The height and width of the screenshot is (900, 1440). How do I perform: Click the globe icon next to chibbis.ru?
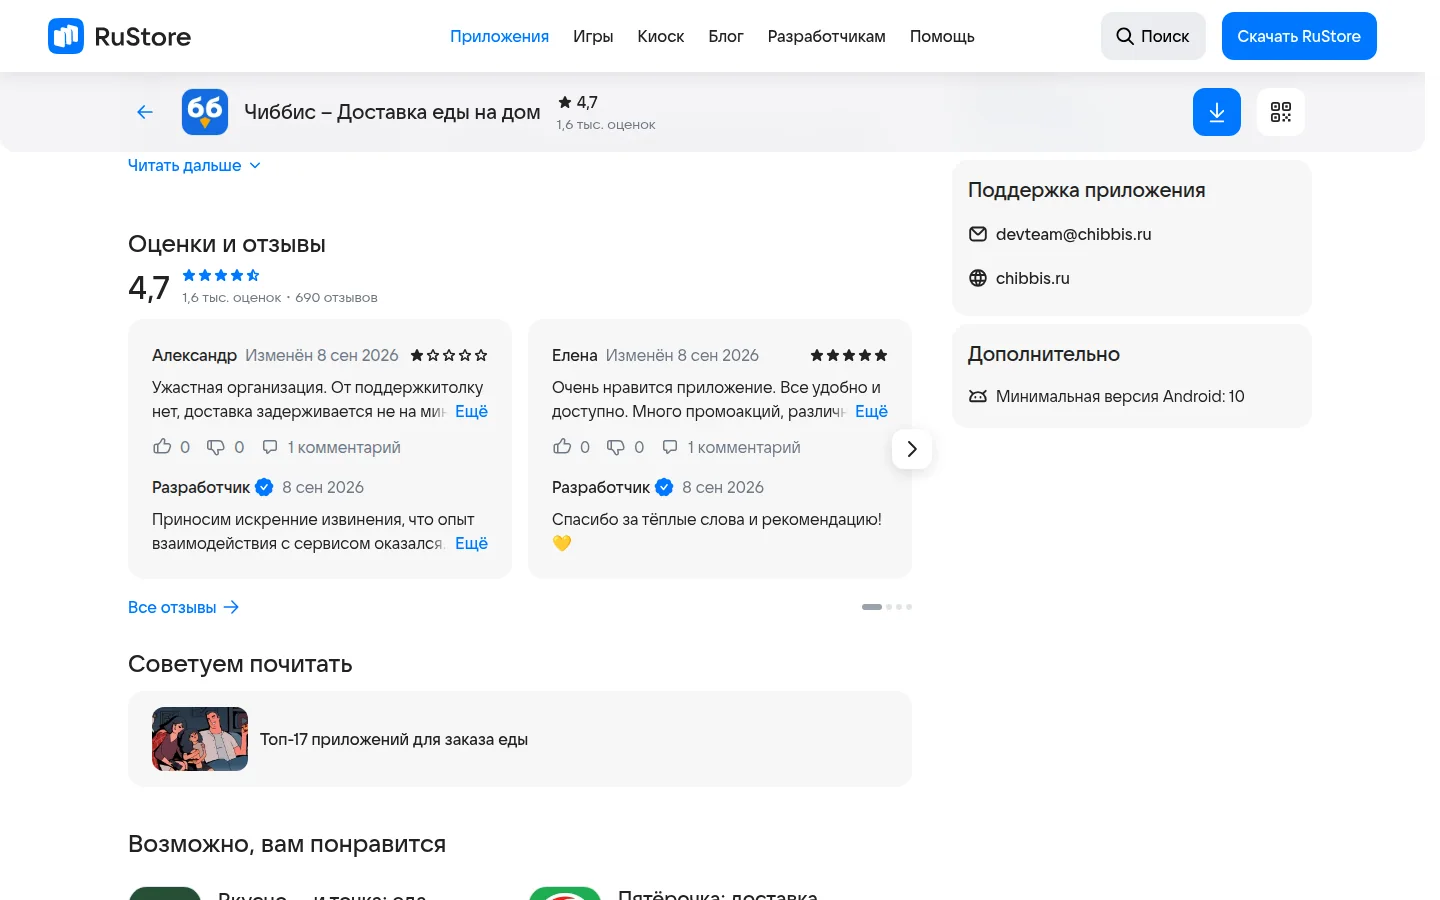978,278
